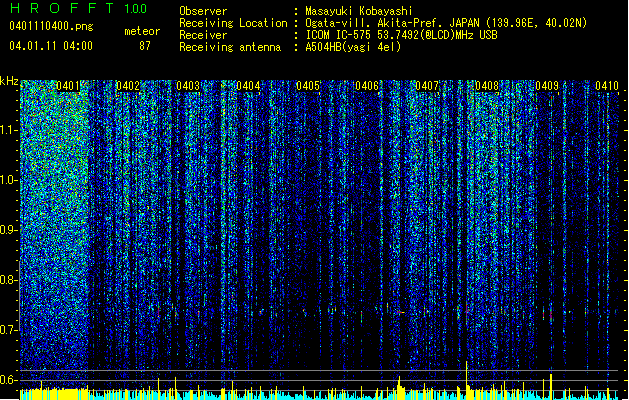The width and height of the screenshot is (629, 400).
Task: Click the 0404 time marker
Action: pos(248,86)
